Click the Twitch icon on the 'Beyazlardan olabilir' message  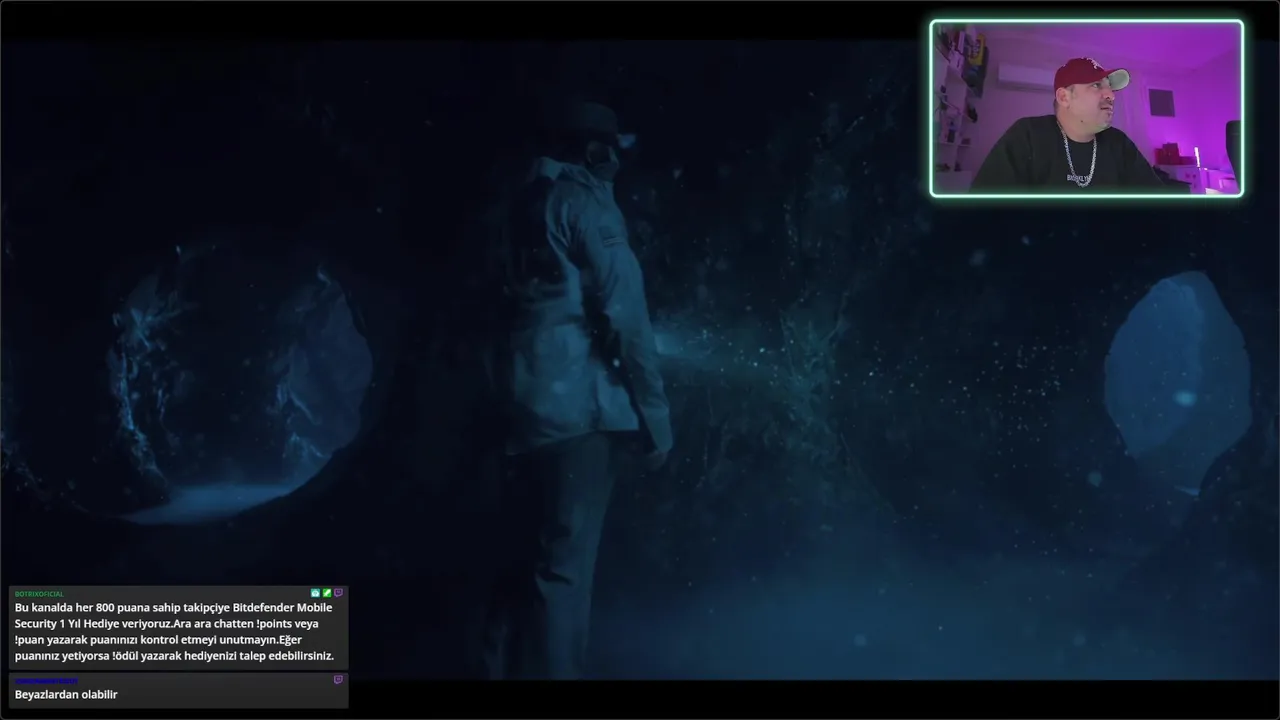pyautogui.click(x=338, y=680)
